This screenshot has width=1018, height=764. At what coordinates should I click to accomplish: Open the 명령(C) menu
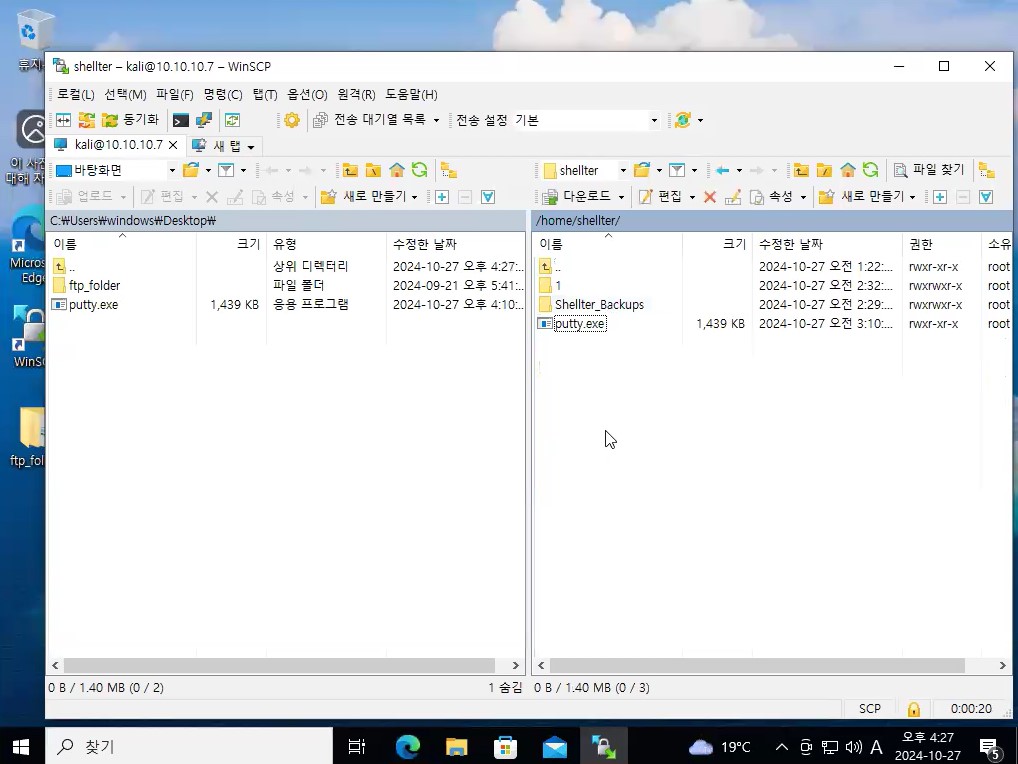point(223,95)
